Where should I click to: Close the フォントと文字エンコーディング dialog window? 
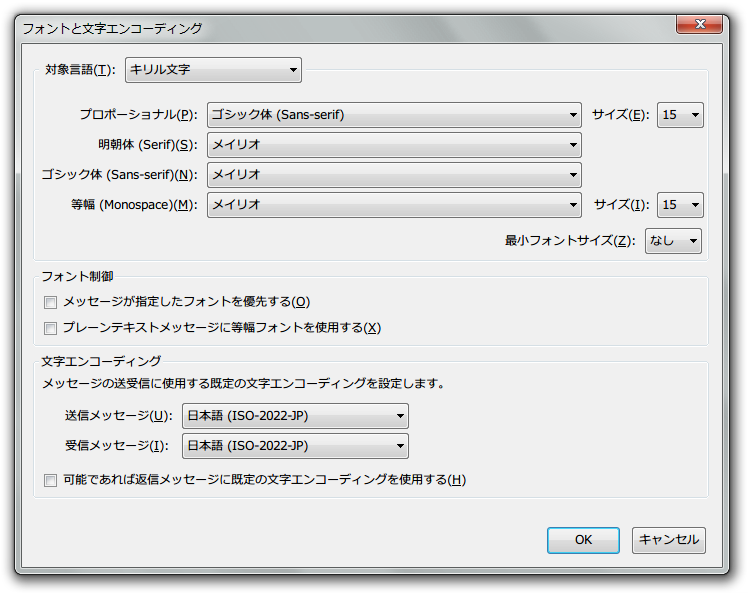click(x=700, y=26)
